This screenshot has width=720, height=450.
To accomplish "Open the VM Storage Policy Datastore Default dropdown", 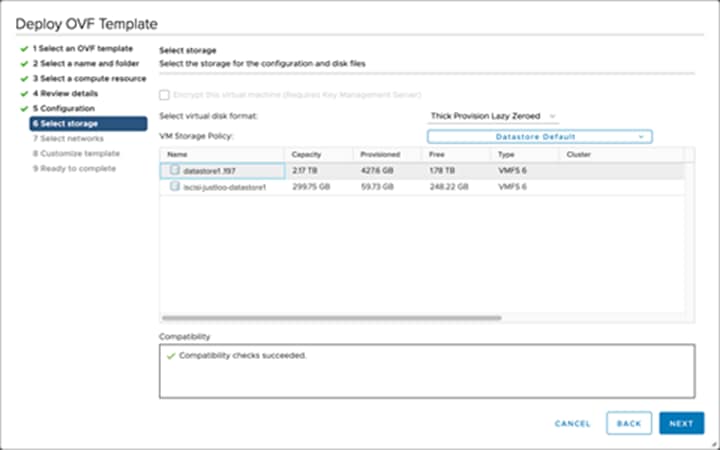I will click(540, 137).
